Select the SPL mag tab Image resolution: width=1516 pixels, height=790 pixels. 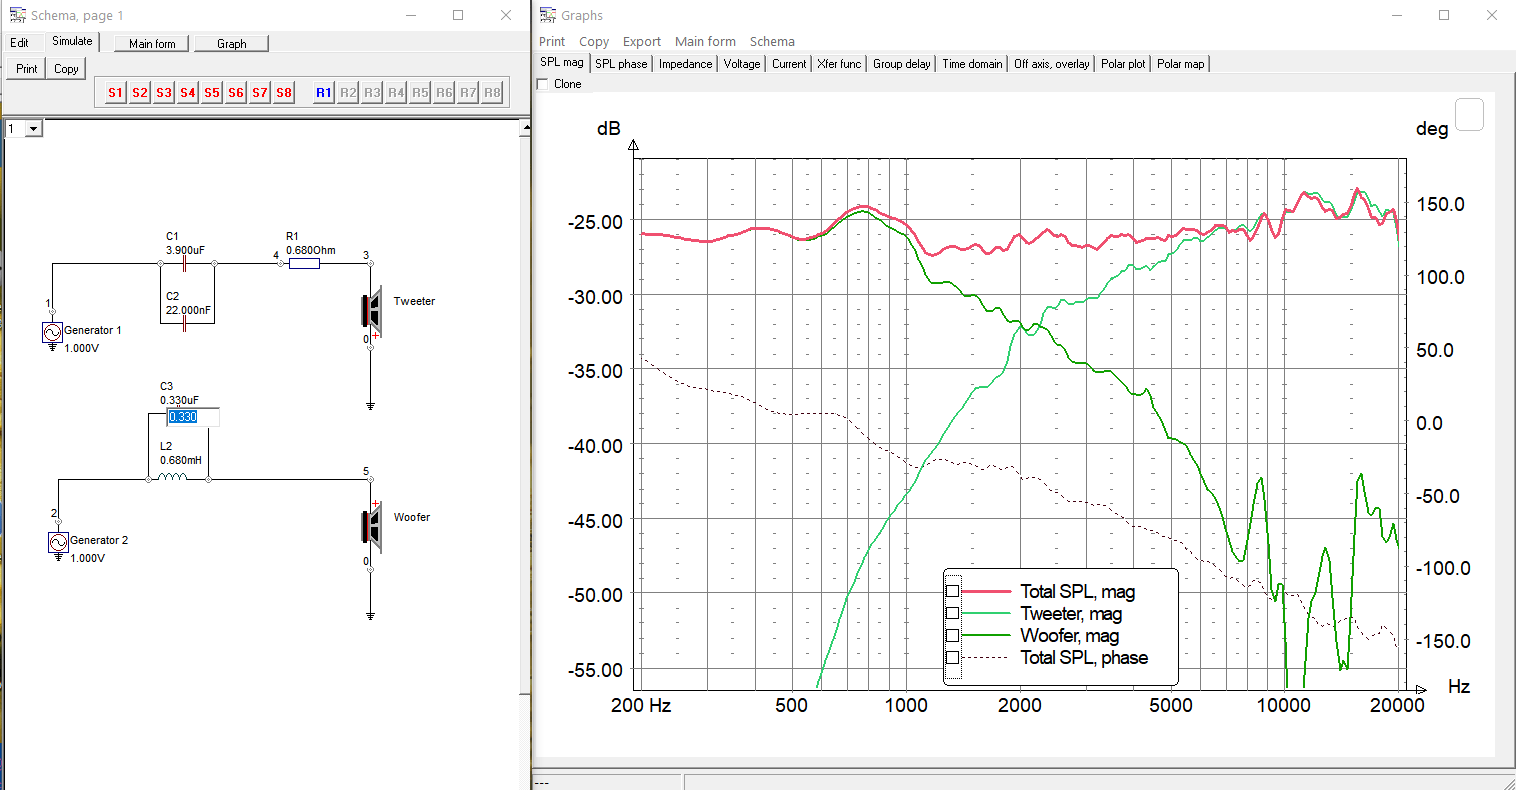562,62
